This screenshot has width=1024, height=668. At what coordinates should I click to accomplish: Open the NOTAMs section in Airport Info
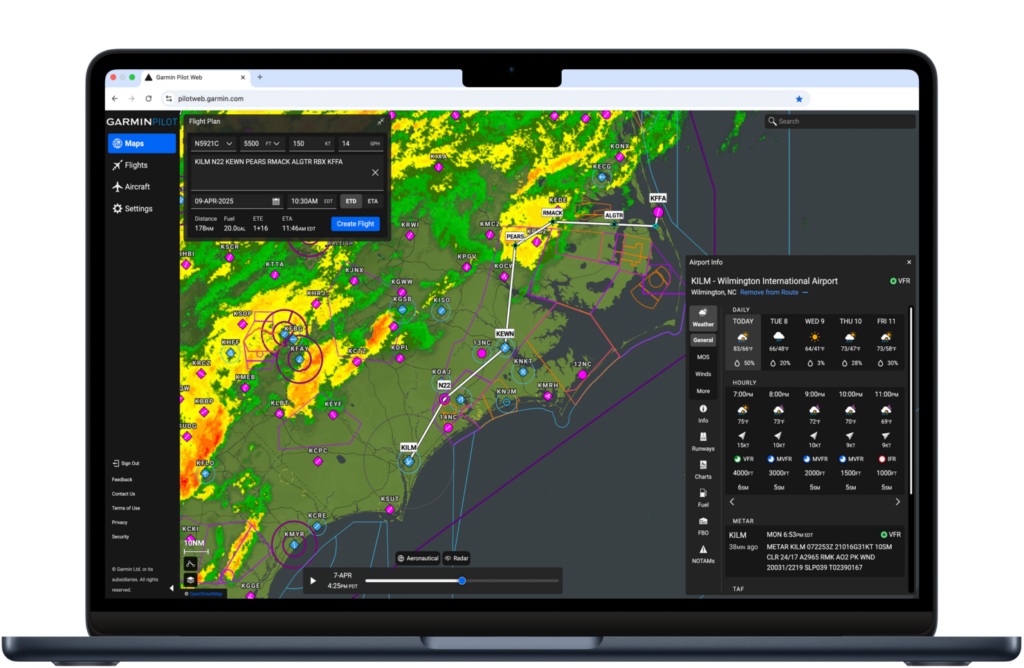pos(703,554)
